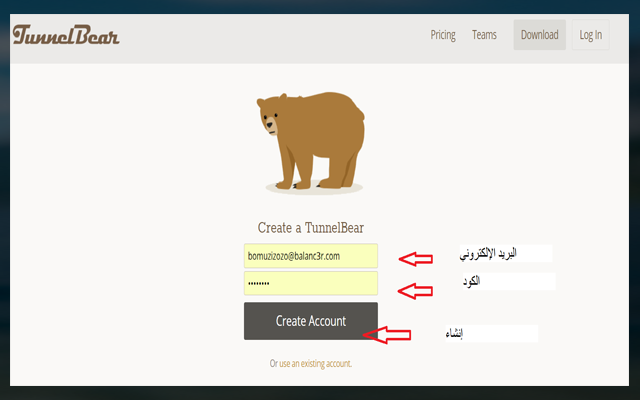The image size is (640, 400).
Task: Go to the Teams page
Action: tap(484, 35)
